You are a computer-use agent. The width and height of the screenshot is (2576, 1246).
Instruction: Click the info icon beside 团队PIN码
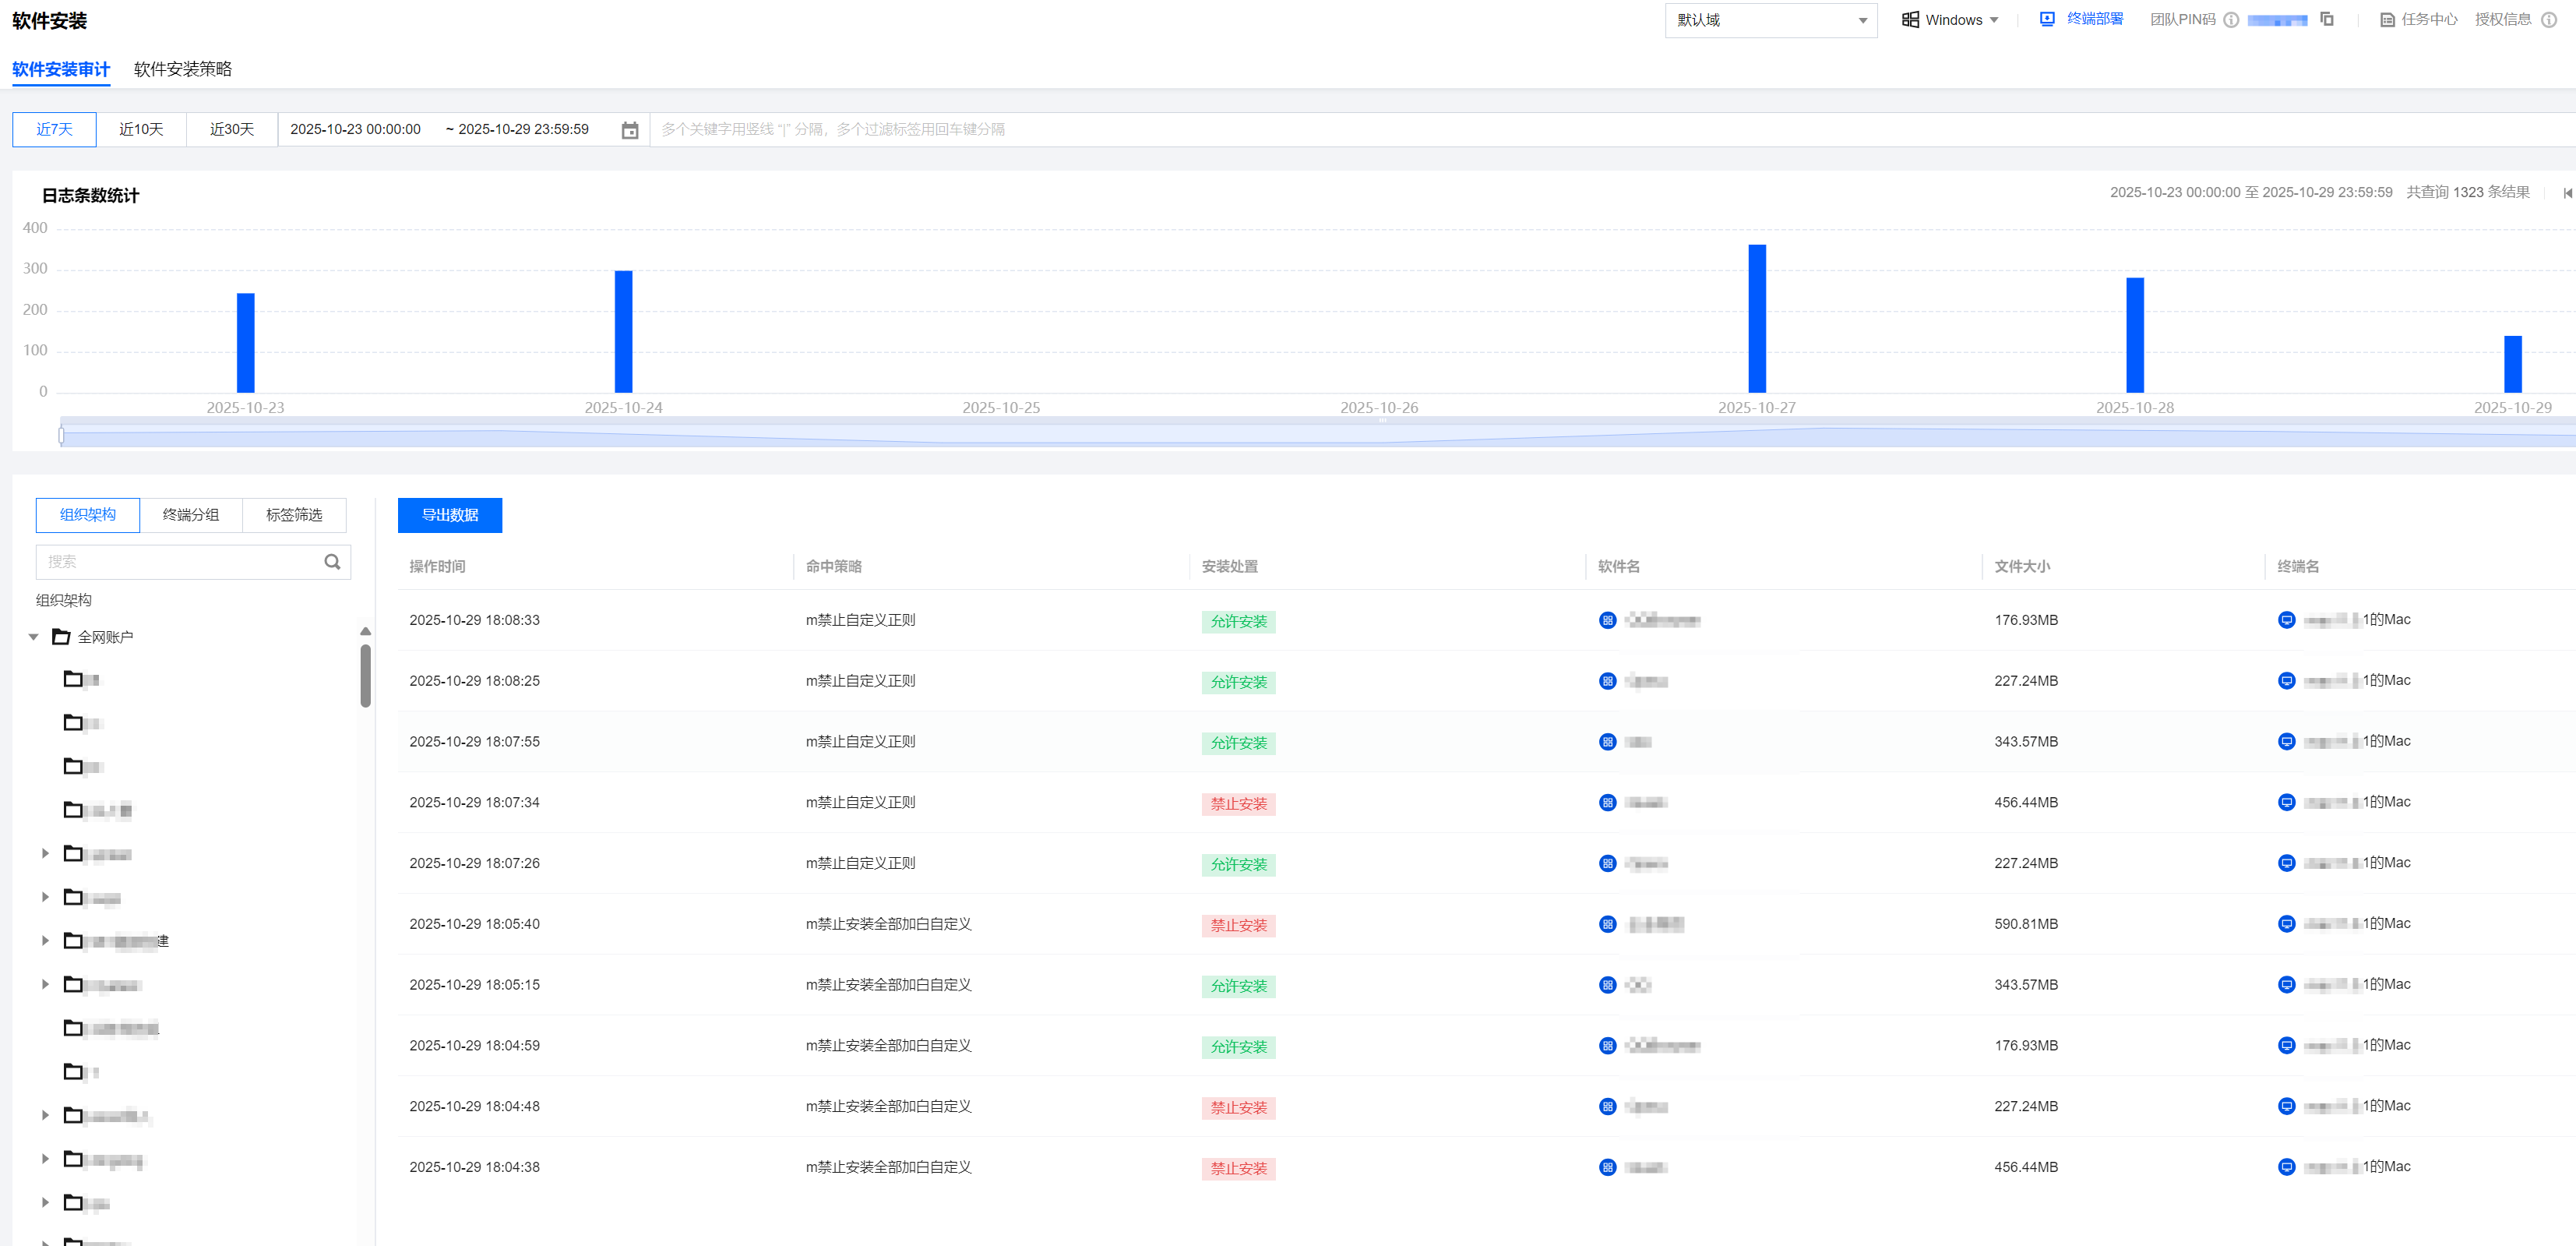tap(2231, 20)
